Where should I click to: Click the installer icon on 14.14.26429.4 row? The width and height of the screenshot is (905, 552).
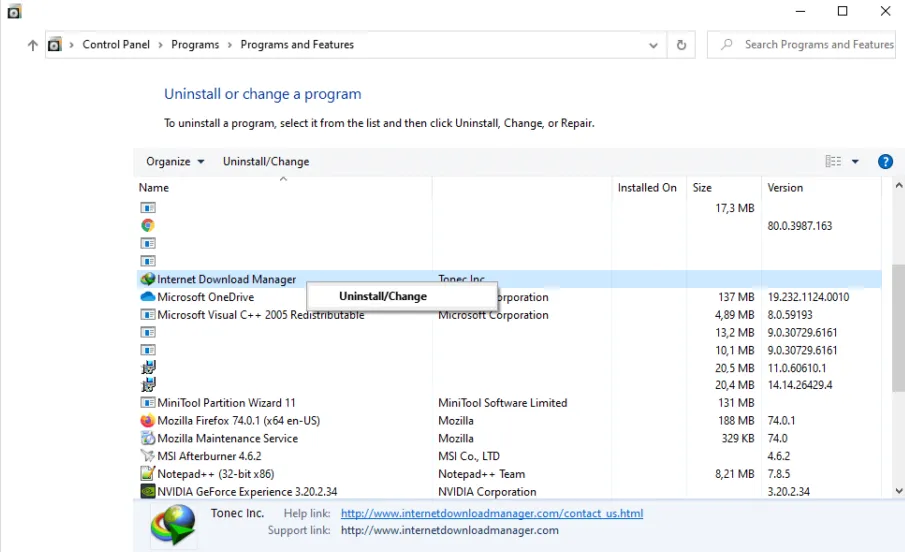pyautogui.click(x=148, y=385)
